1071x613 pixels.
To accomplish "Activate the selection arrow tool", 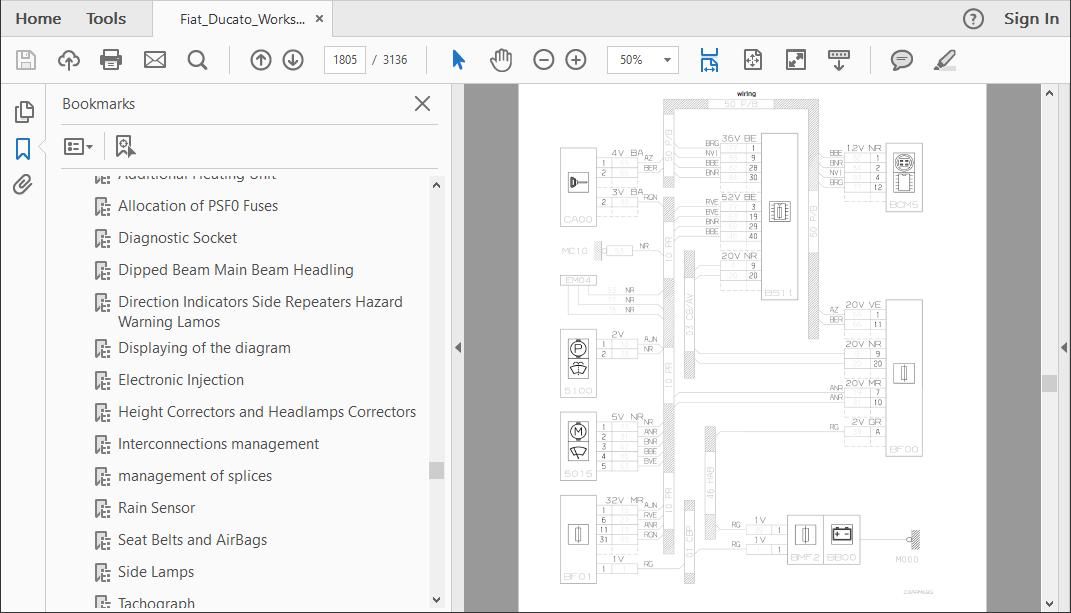I will (x=458, y=60).
